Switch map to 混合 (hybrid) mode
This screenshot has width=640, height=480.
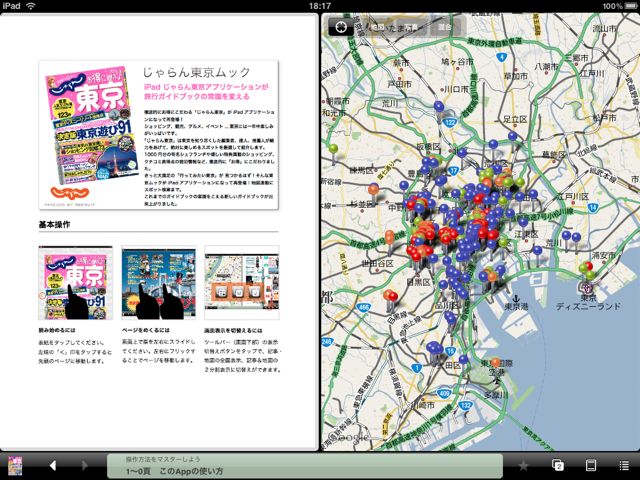pyautogui.click(x=445, y=27)
